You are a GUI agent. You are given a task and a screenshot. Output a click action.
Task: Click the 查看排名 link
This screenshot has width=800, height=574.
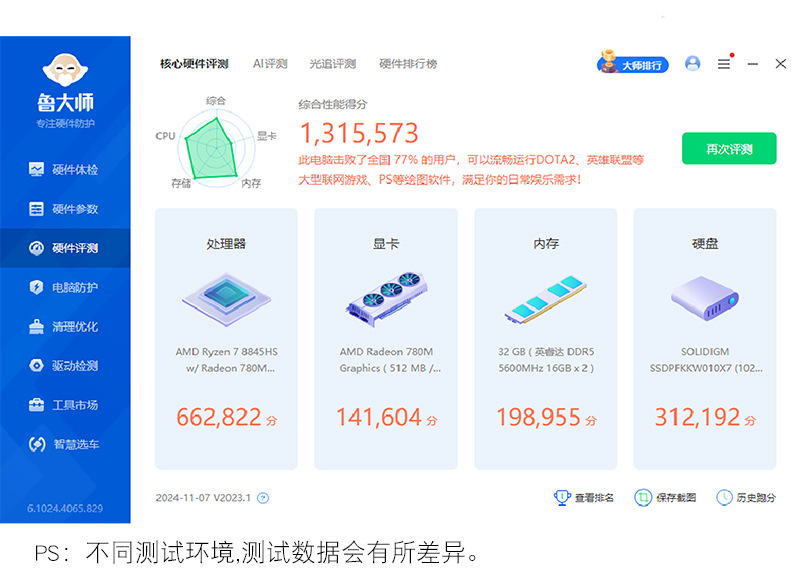584,497
